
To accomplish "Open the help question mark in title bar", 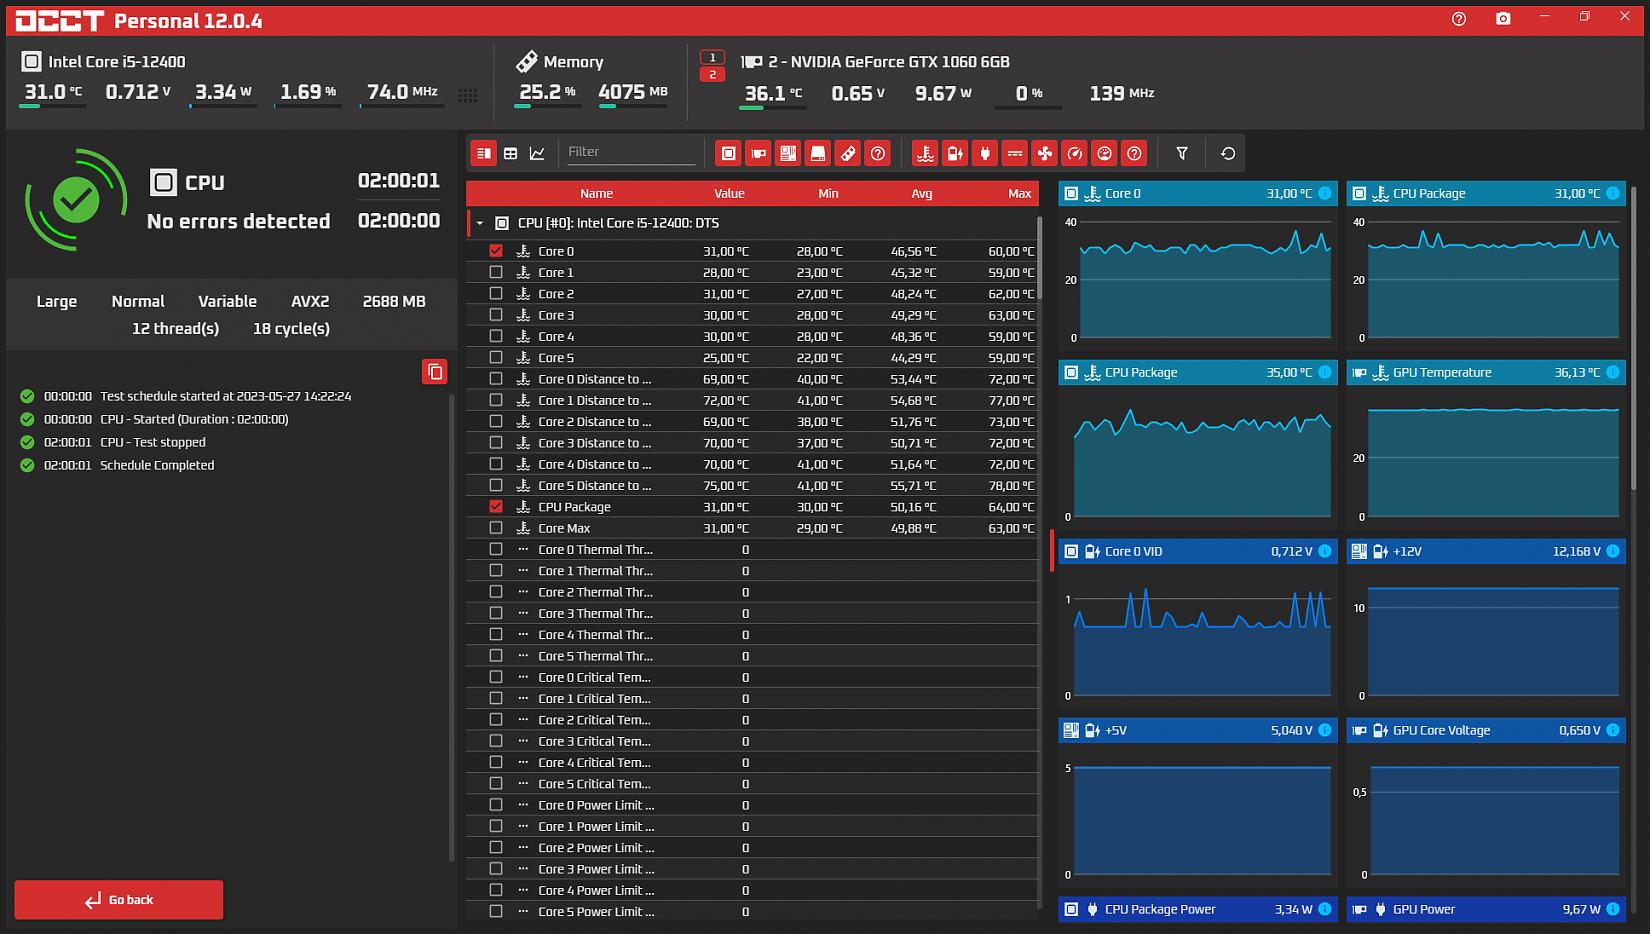I will click(x=1459, y=19).
